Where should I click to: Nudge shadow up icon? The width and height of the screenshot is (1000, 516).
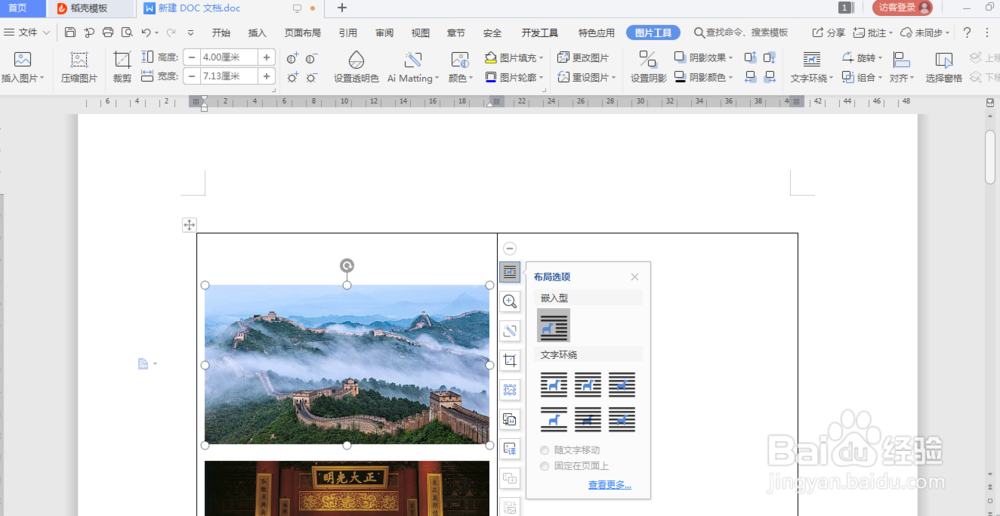751,57
